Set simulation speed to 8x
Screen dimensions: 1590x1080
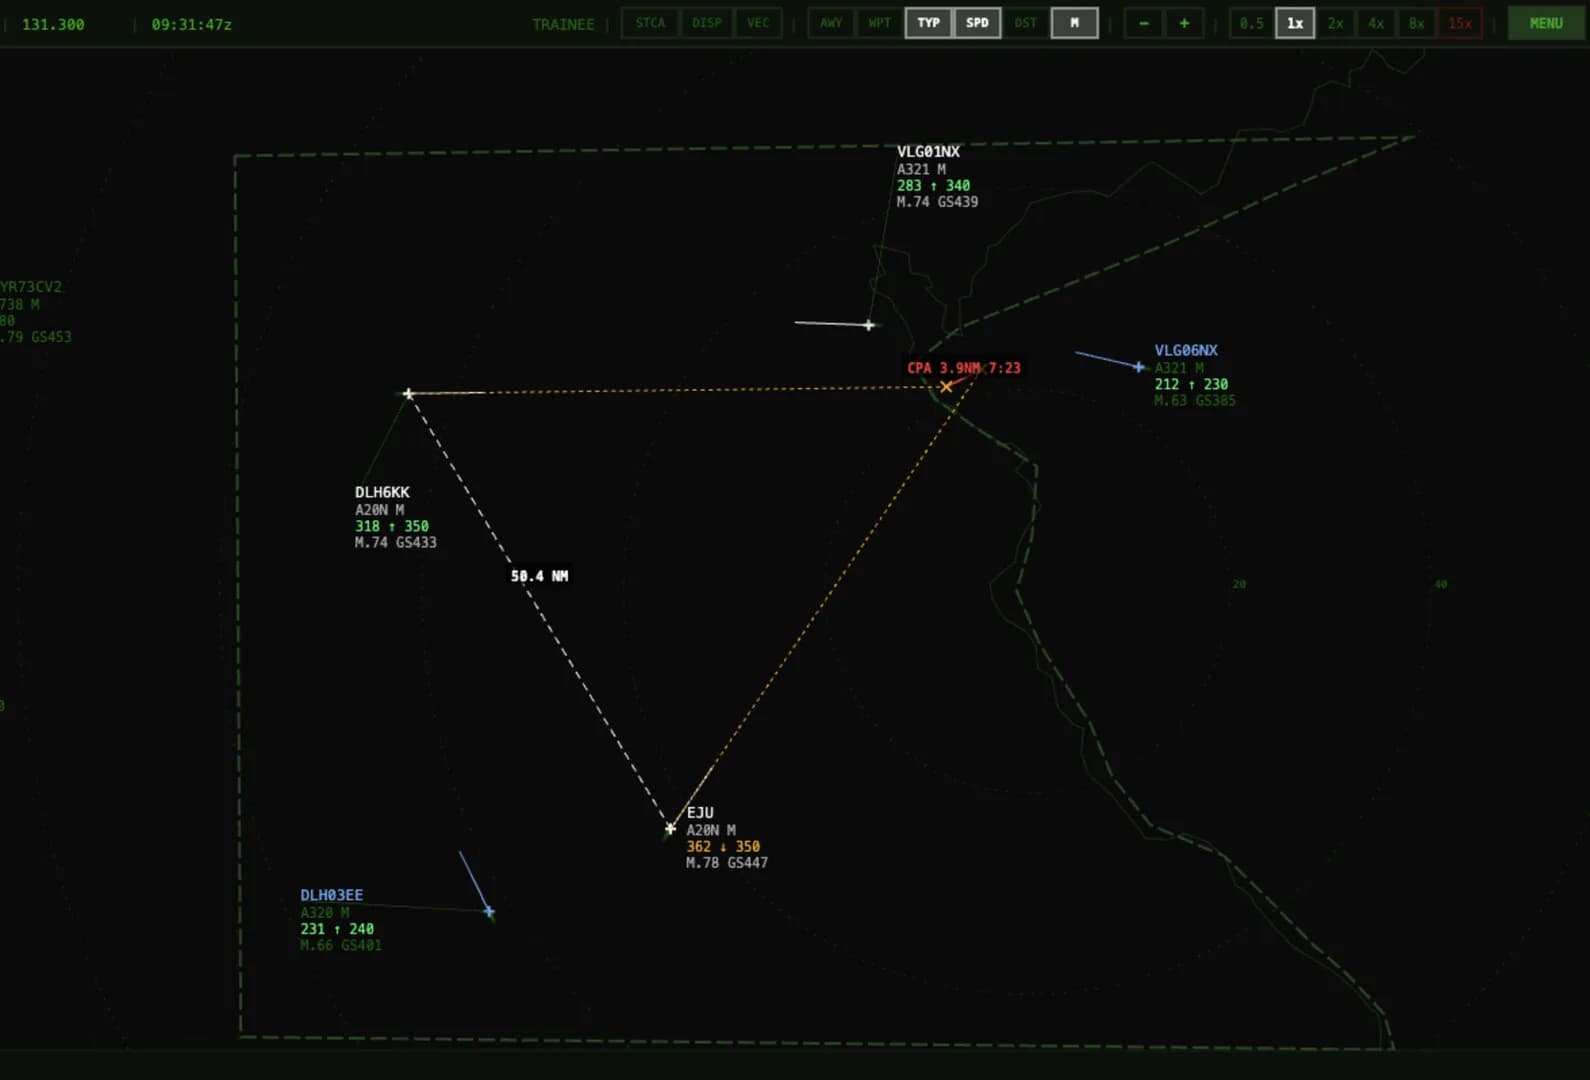coord(1417,23)
